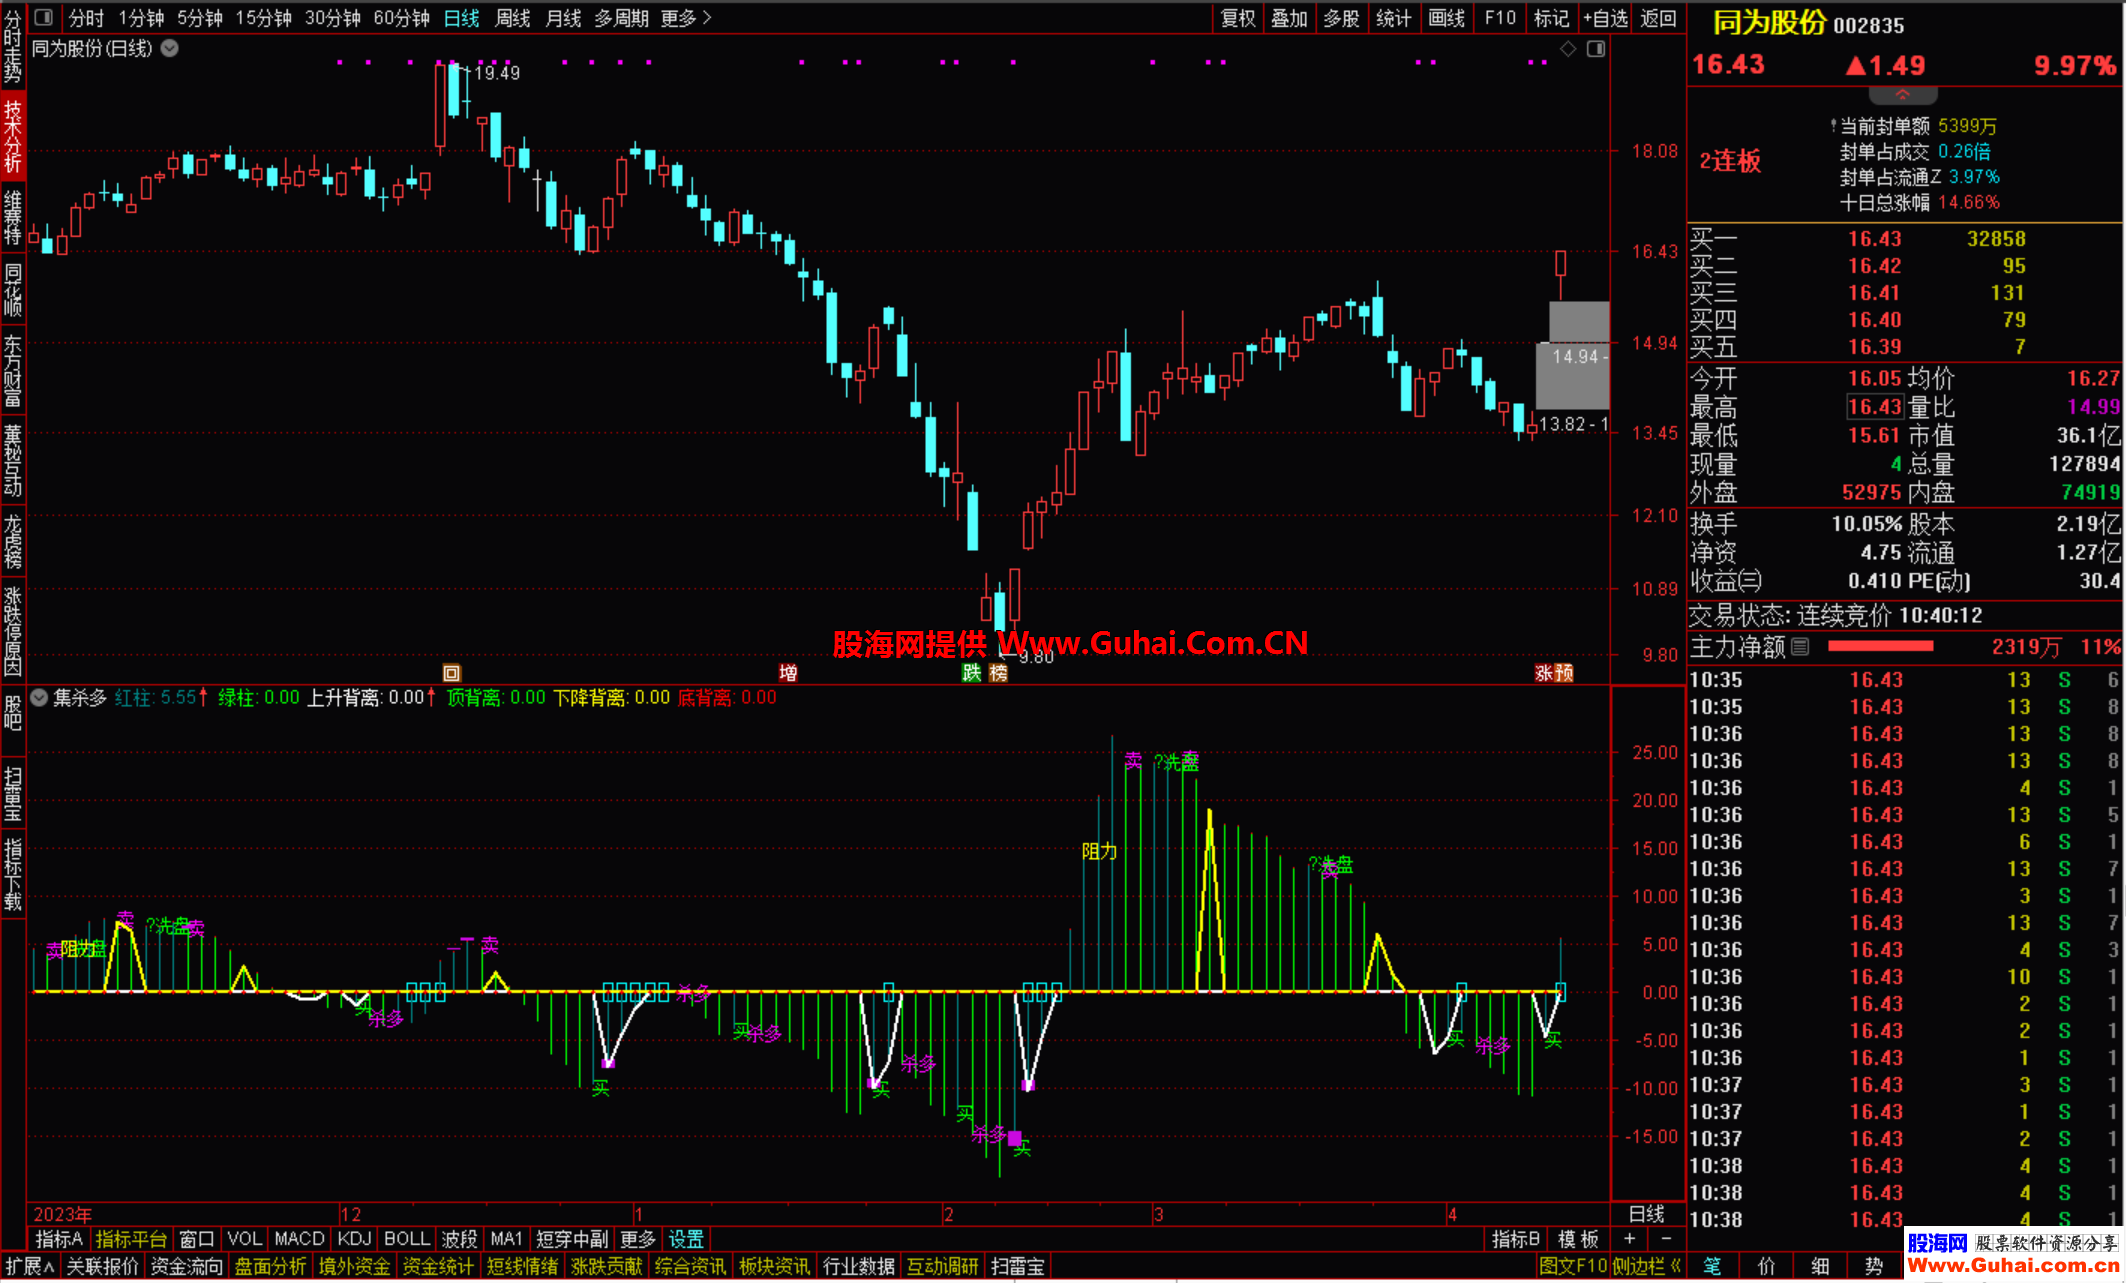Viewport: 2126px width, 1283px height.
Task: Open 维赛特 in left sidebar
Action: pos(12,218)
